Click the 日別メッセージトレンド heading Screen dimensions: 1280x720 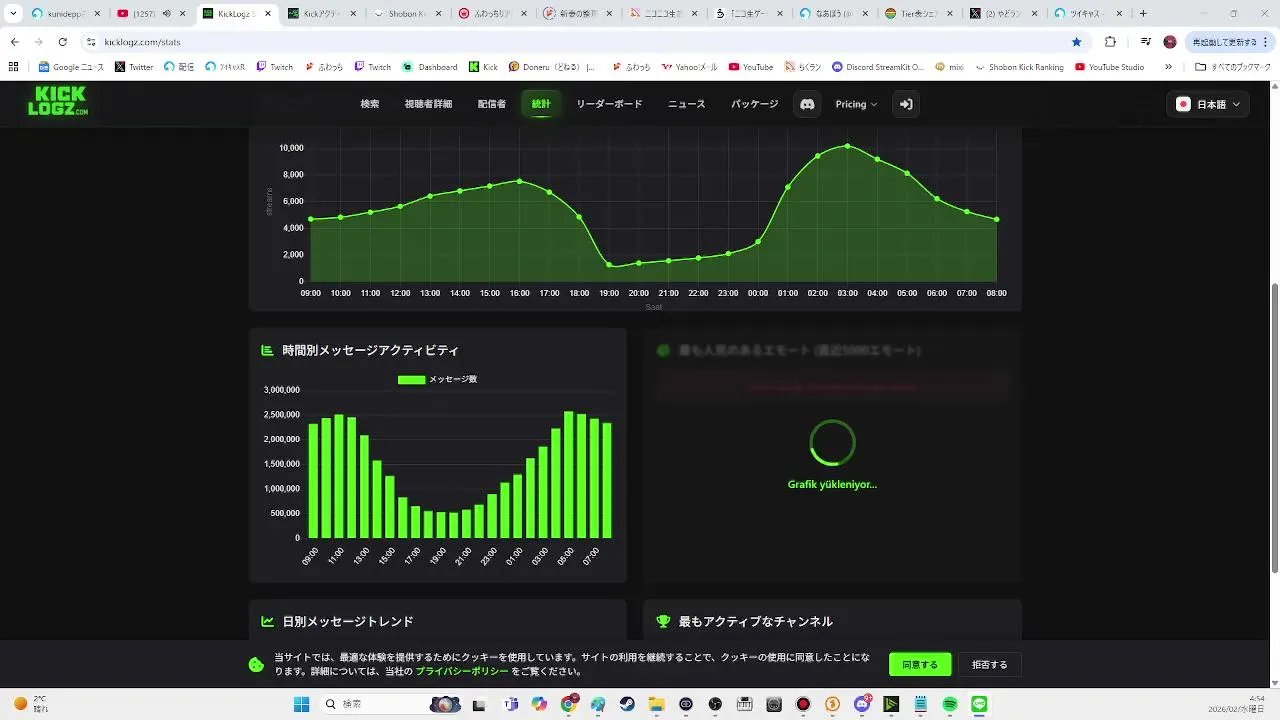tap(347, 621)
